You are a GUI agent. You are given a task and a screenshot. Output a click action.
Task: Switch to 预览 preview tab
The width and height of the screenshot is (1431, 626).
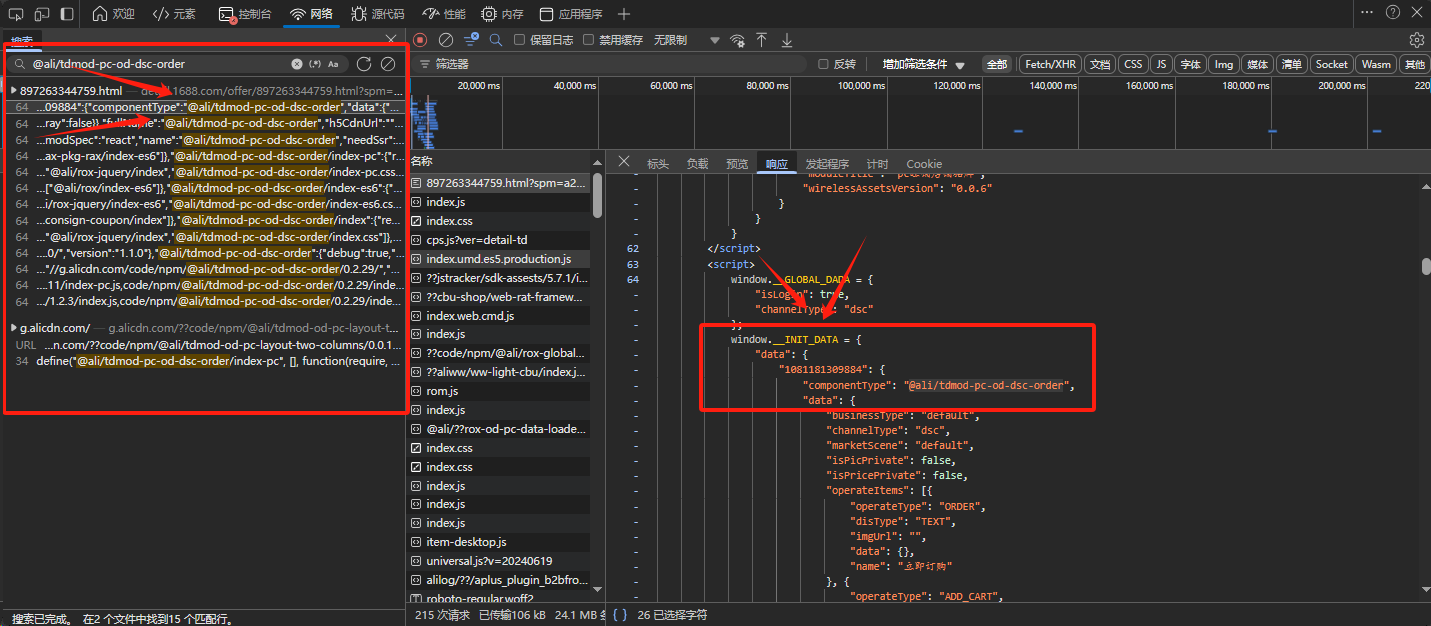tap(737, 164)
